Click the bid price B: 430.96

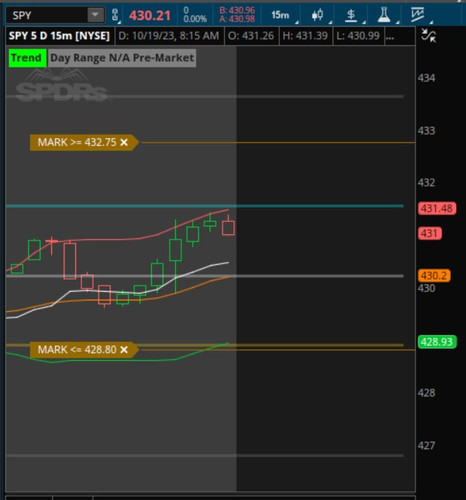[237, 11]
